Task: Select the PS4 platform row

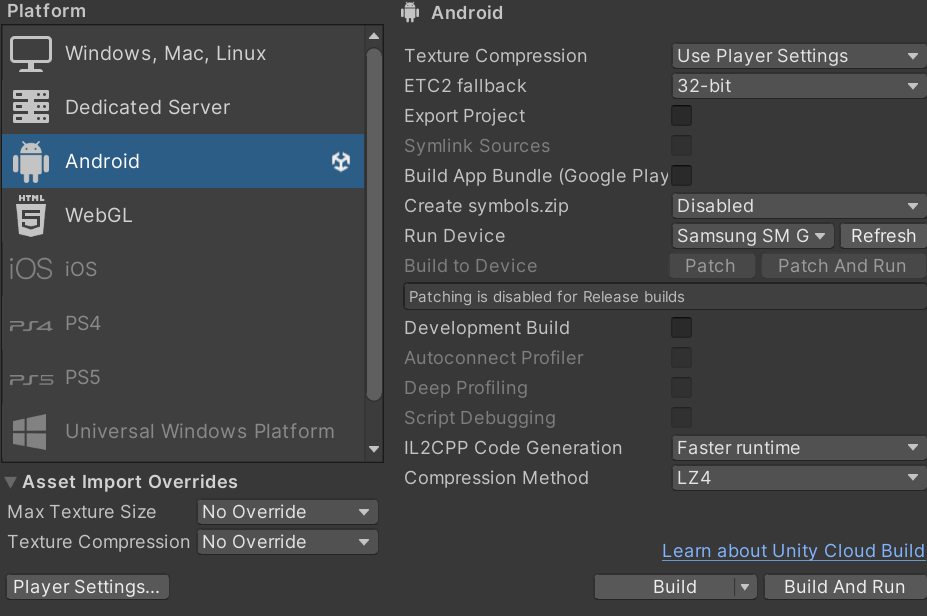Action: [x=183, y=323]
